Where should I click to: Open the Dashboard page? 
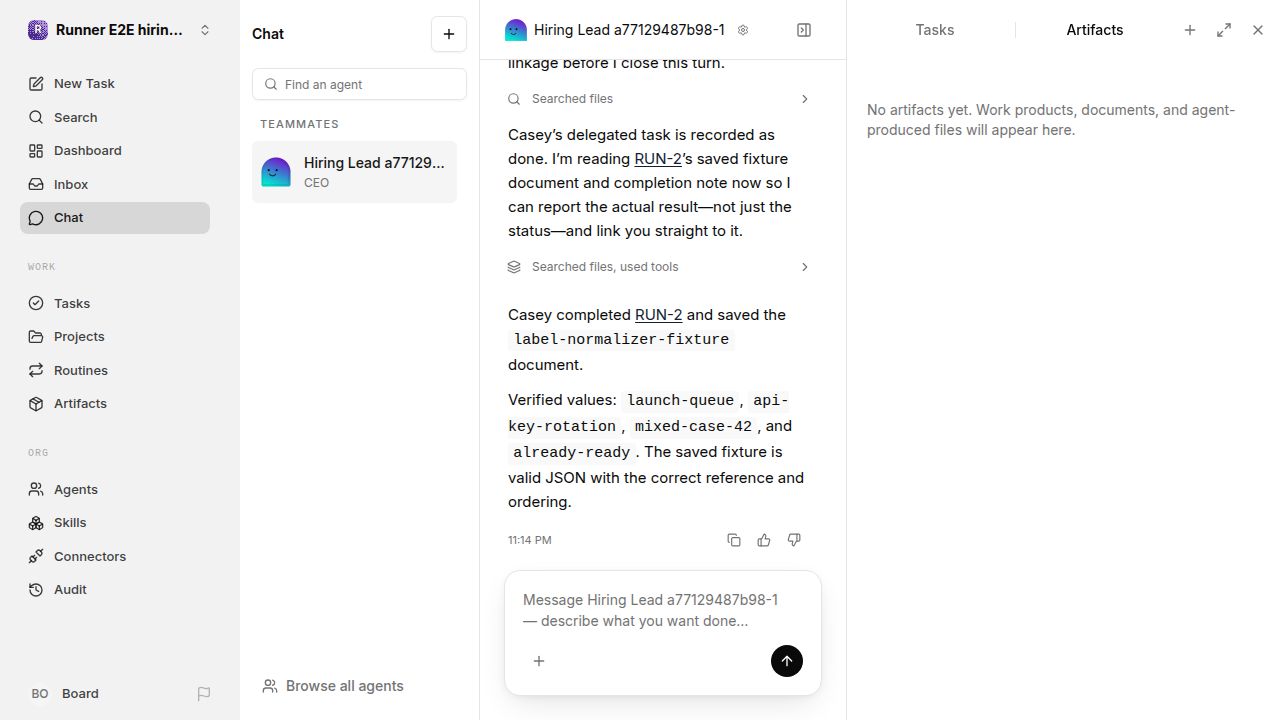115,151
